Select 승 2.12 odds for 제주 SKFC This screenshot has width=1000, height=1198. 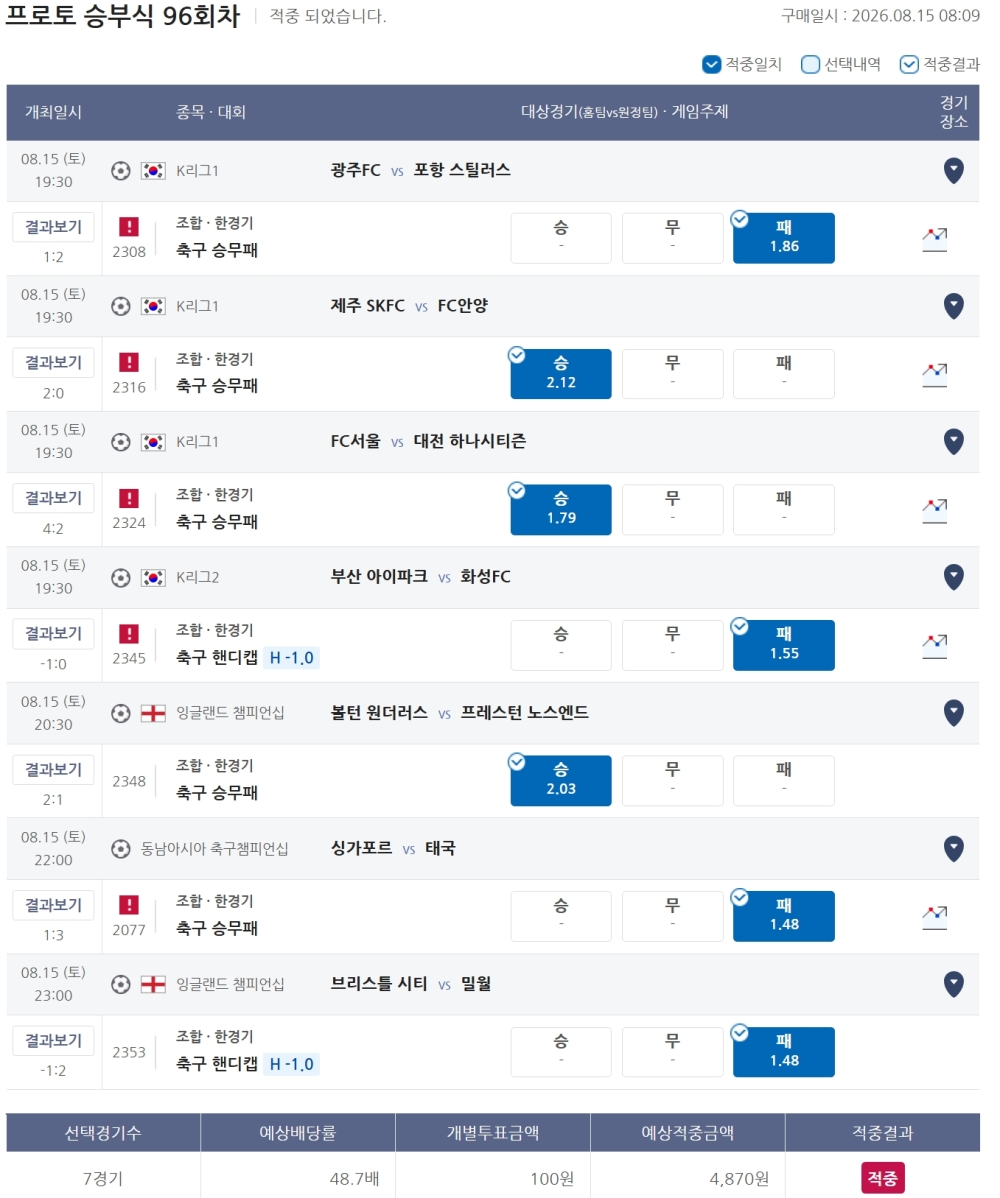coord(561,374)
